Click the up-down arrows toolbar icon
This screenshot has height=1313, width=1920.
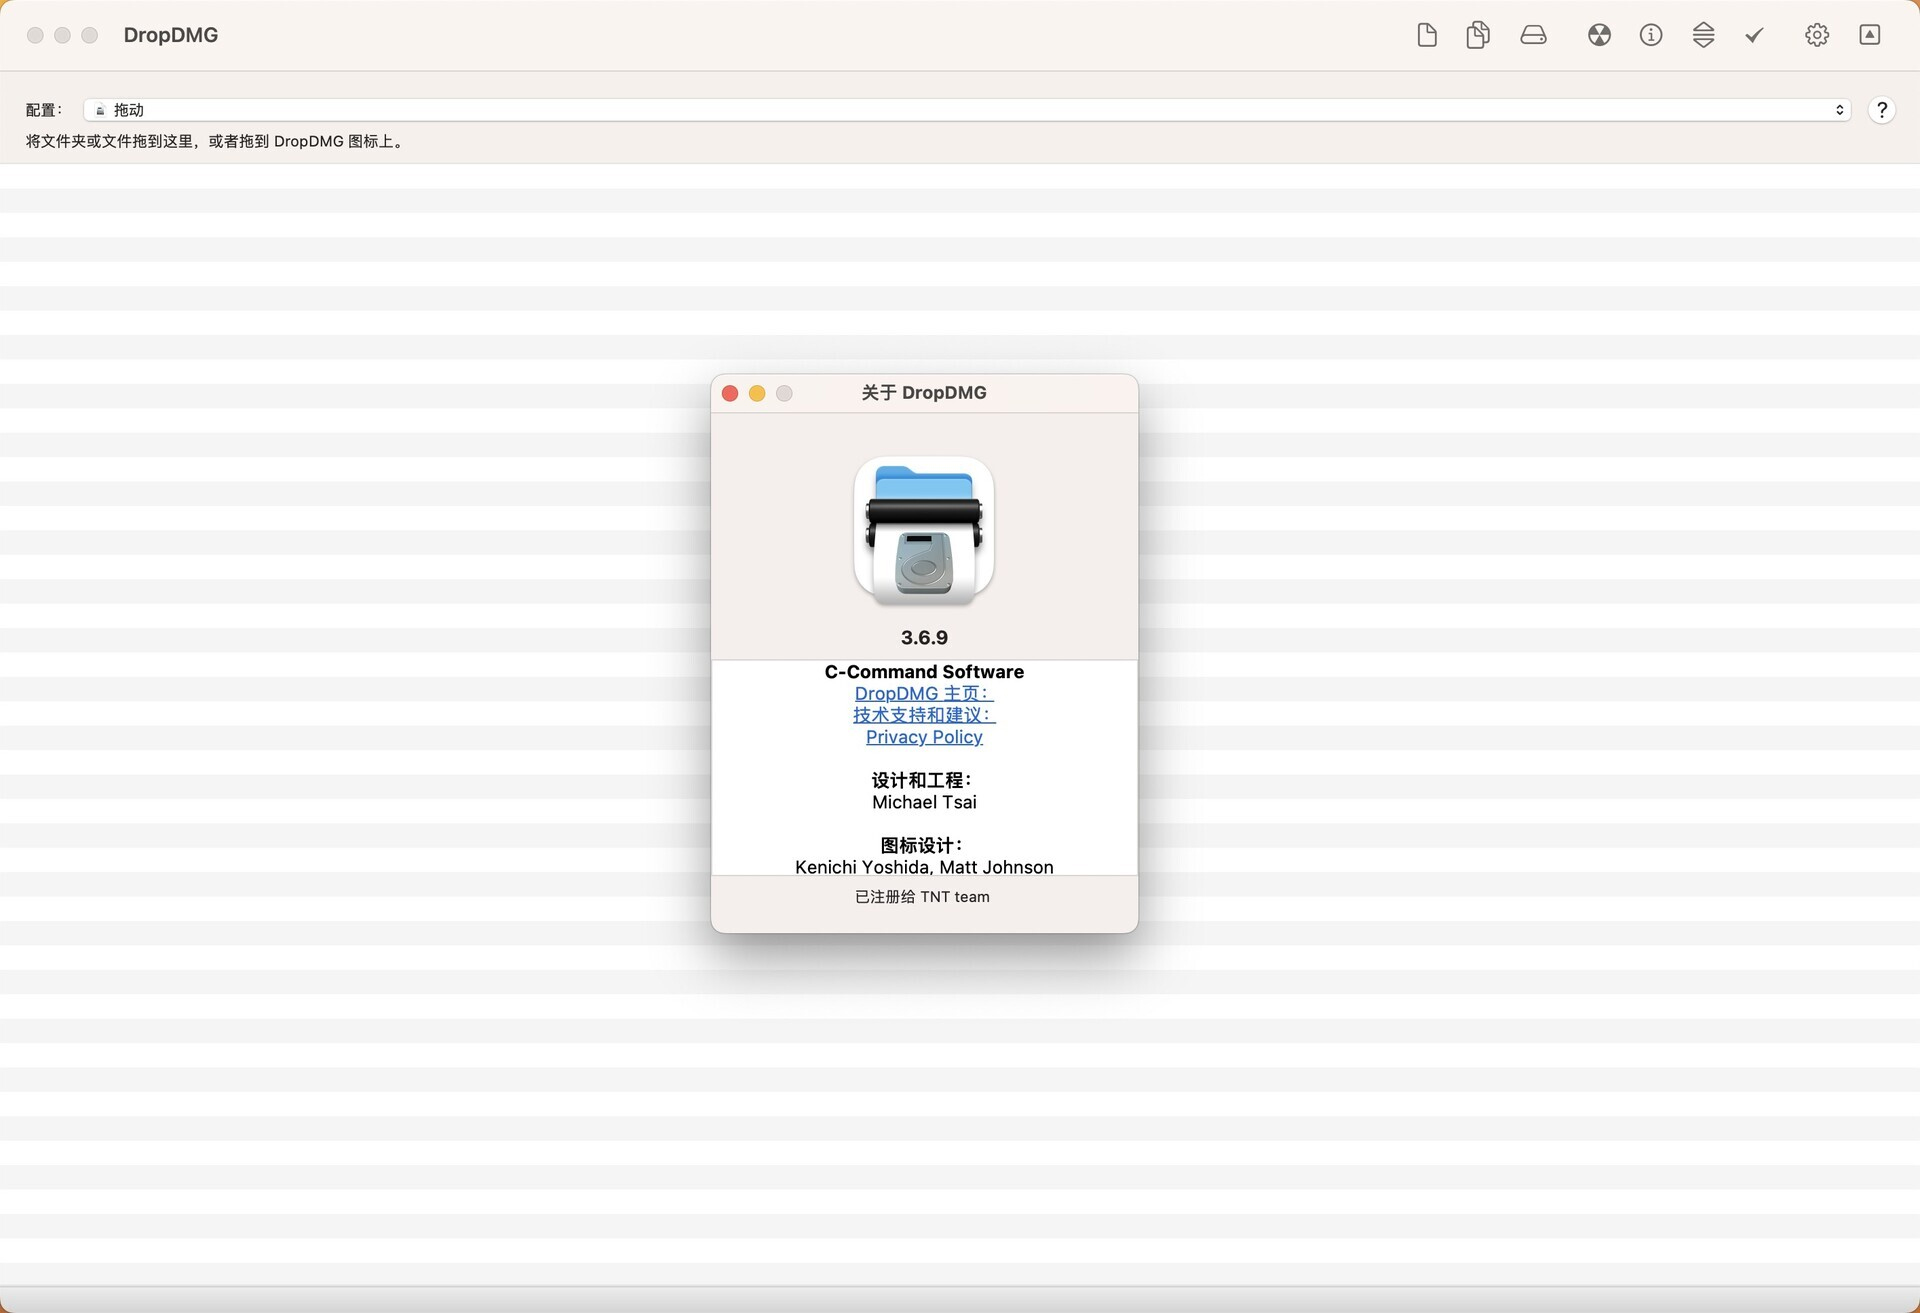(1703, 35)
